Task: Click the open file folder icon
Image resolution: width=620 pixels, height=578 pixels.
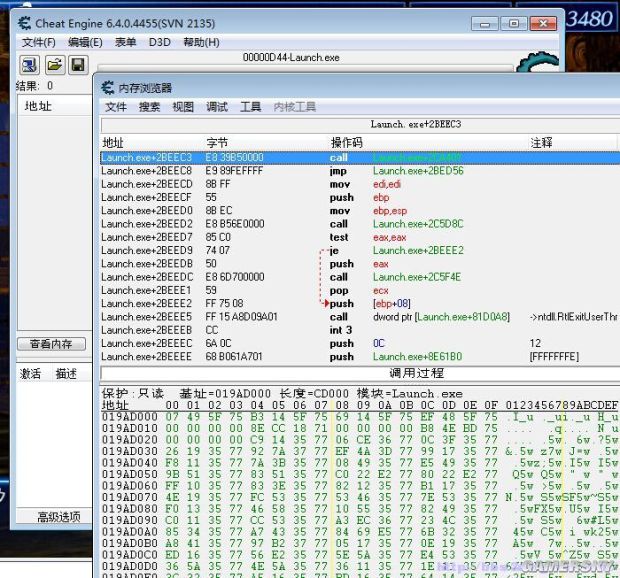Action: tap(53, 65)
